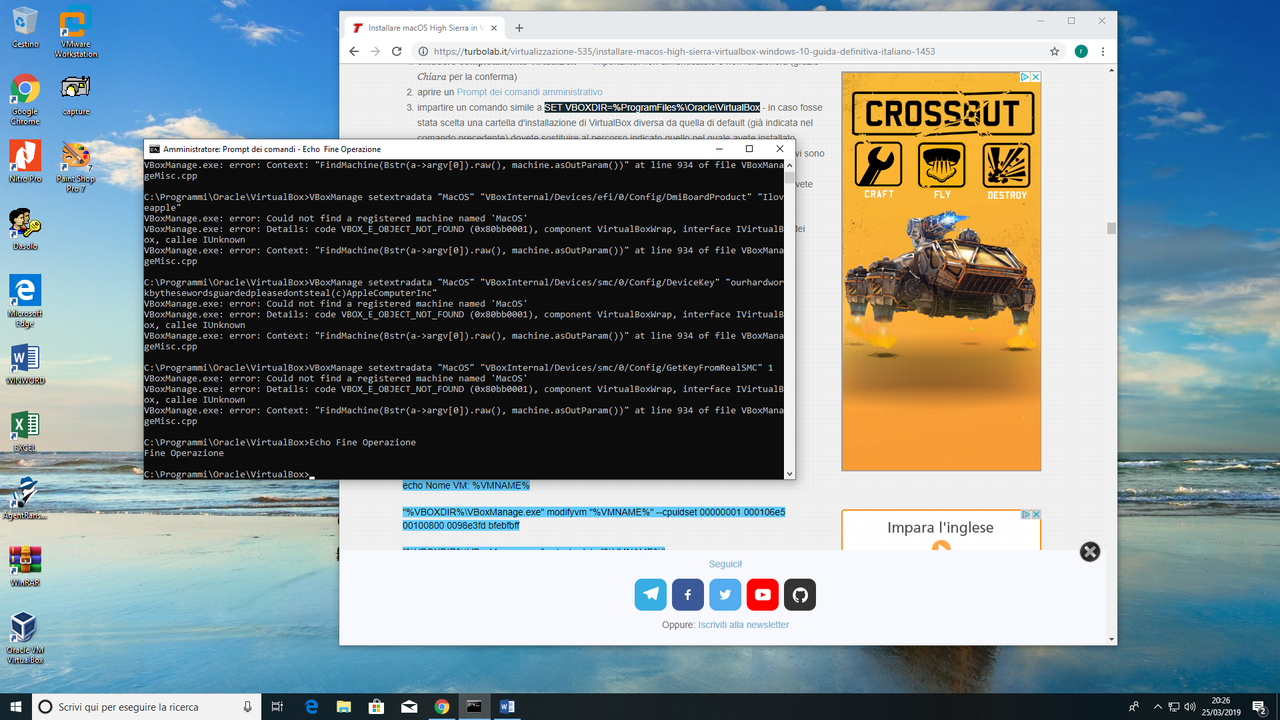Open the capture desktop icon
The image size is (1280, 720).
76,95
